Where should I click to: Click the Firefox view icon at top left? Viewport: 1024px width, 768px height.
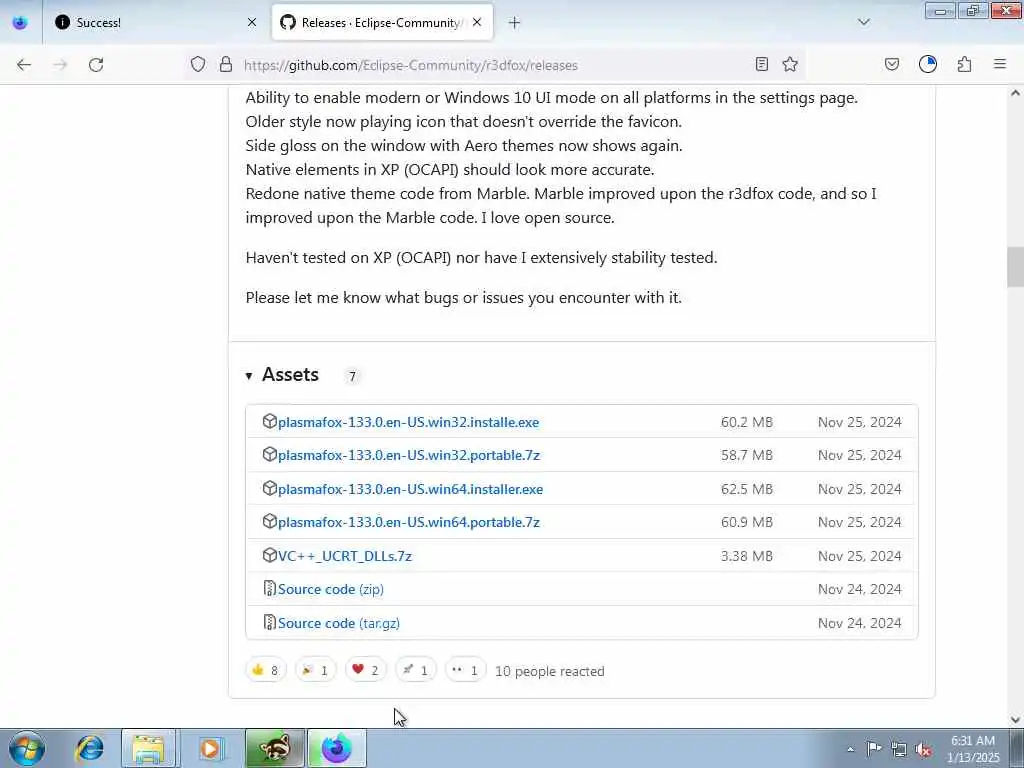tap(20, 22)
